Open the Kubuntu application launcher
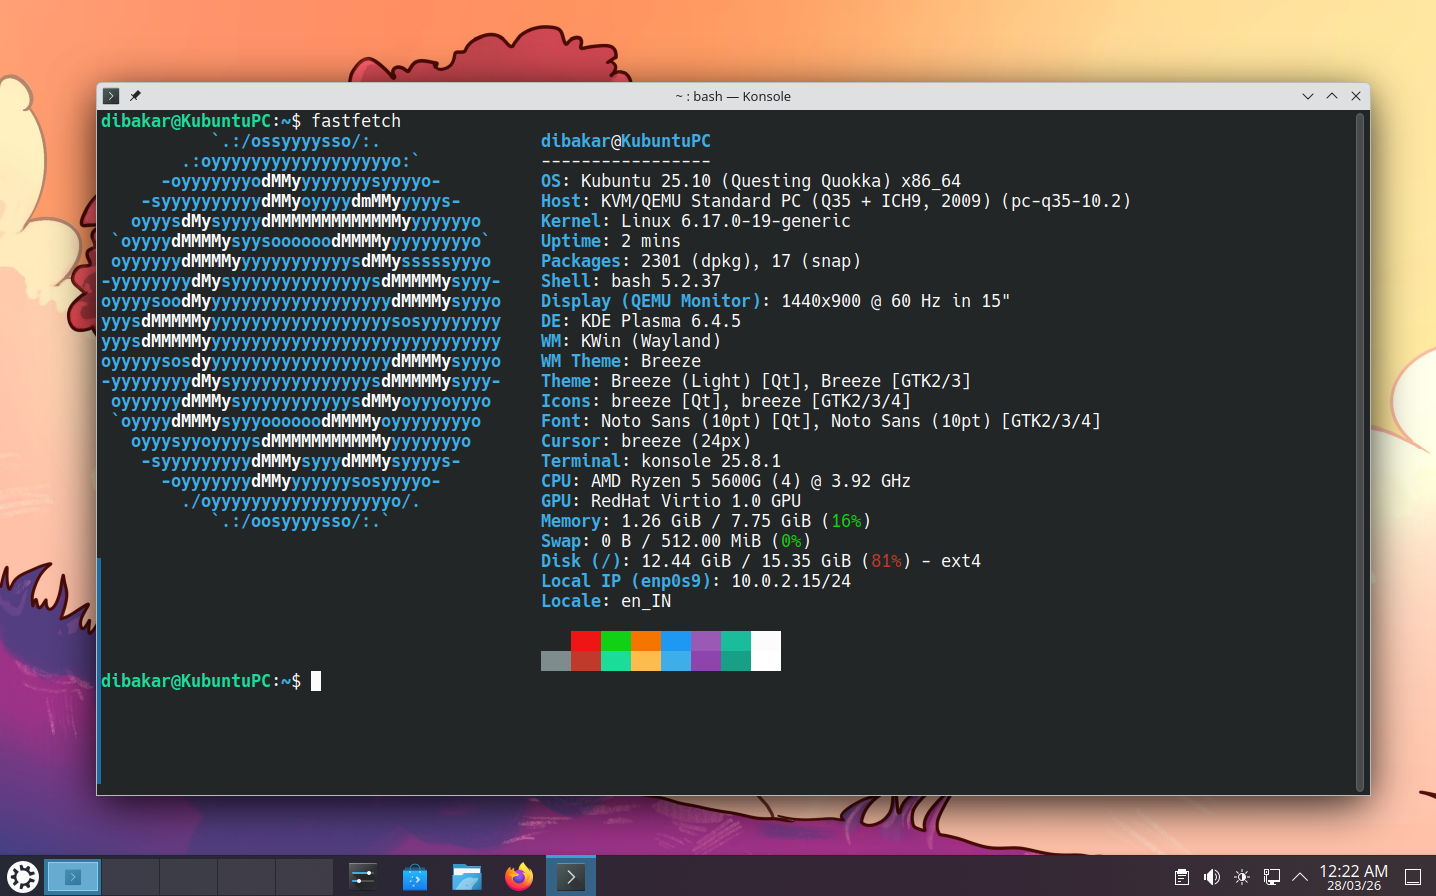 22,876
